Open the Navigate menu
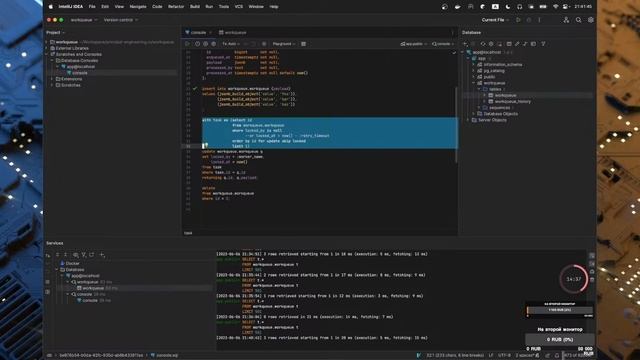This screenshot has height=360, width=640. 138,7
